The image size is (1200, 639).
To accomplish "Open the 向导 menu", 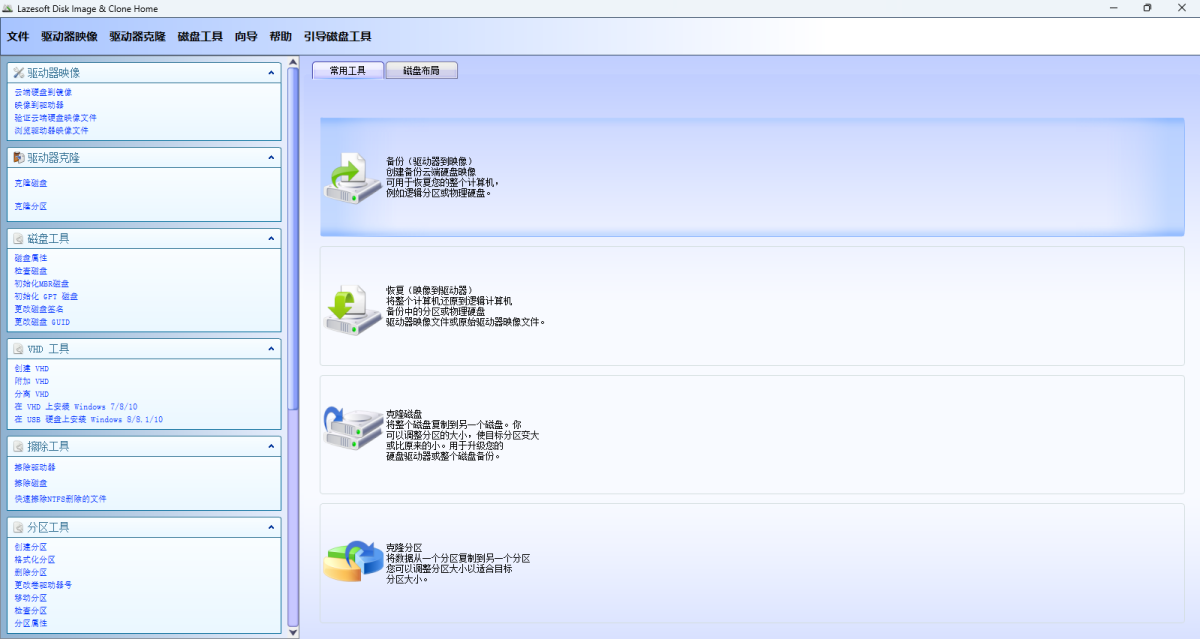I will [x=246, y=37].
